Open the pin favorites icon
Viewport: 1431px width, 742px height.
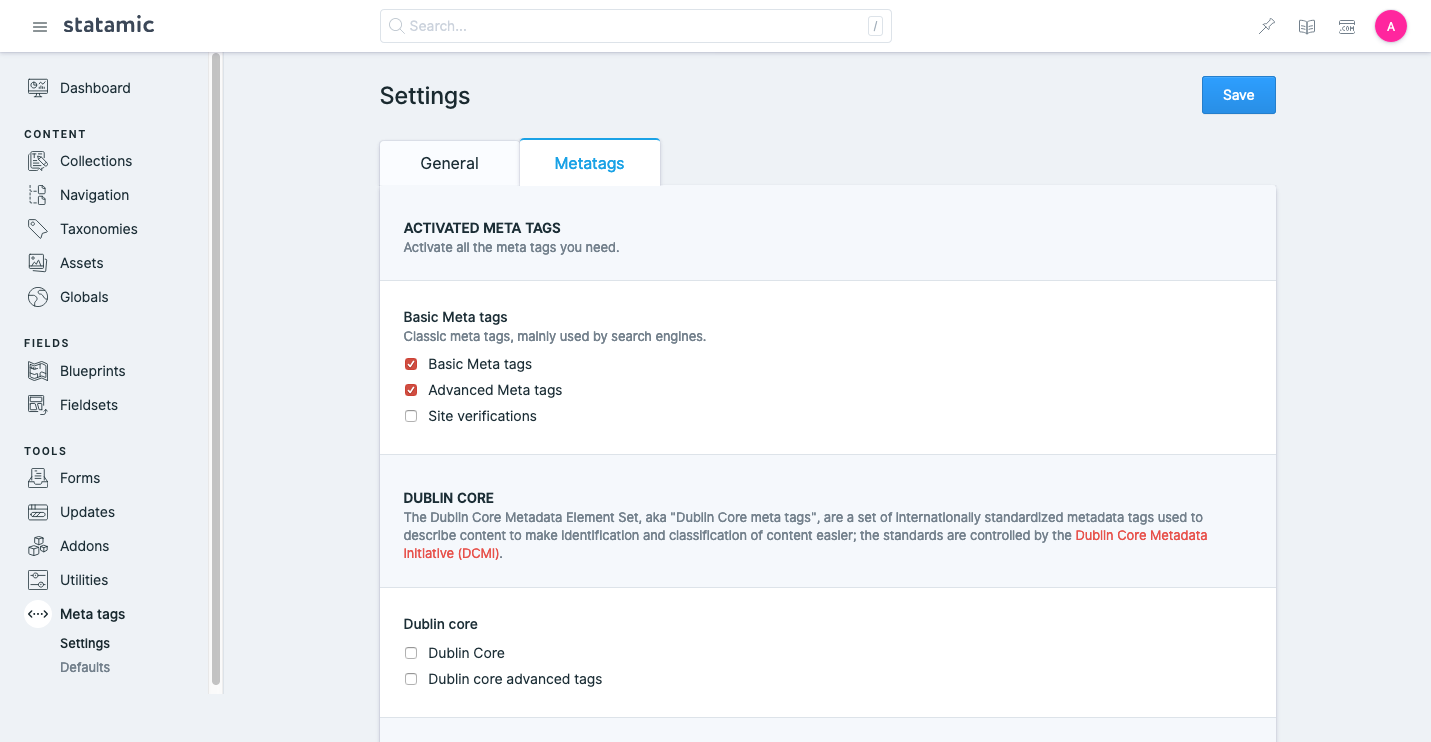pyautogui.click(x=1267, y=27)
